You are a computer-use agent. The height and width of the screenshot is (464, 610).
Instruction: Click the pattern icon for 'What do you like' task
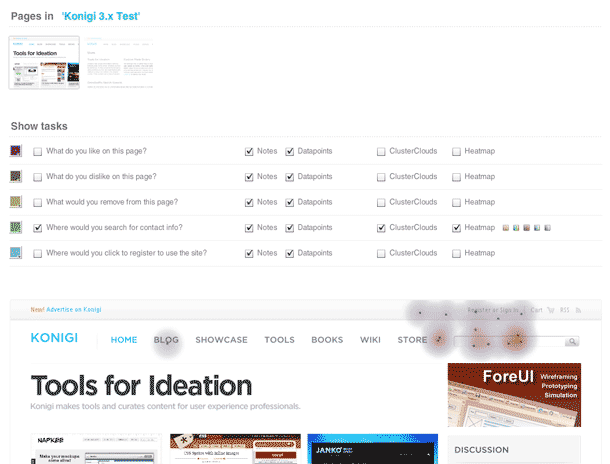click(16, 151)
